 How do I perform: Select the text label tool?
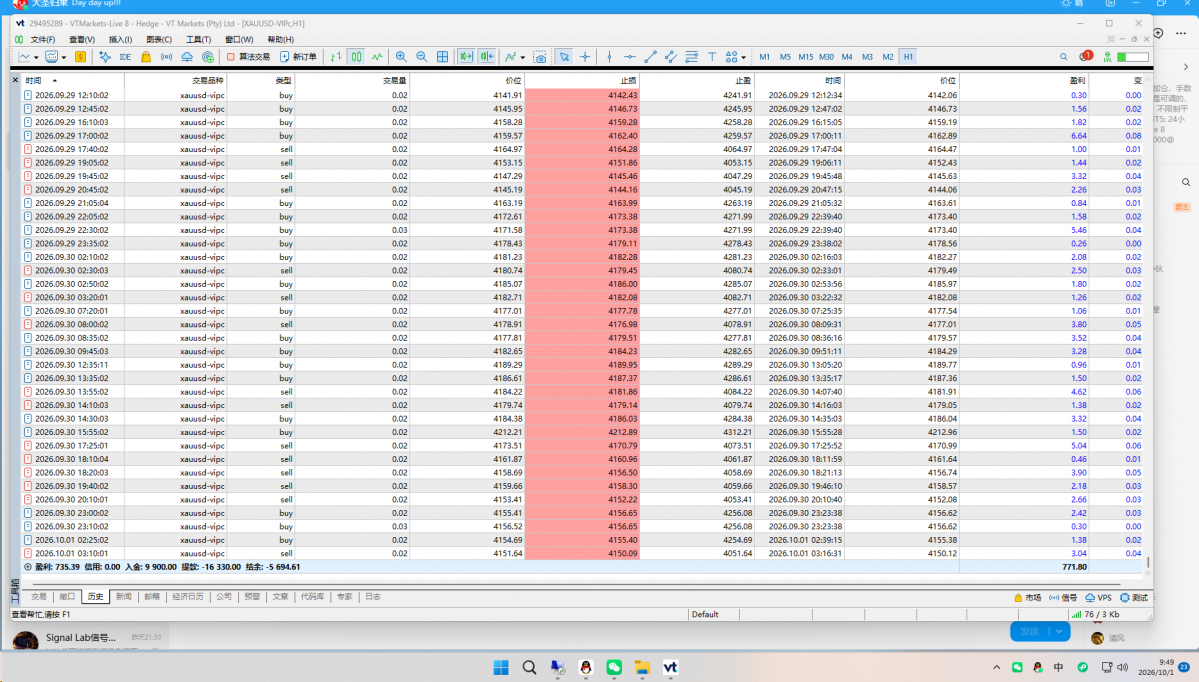pos(712,57)
